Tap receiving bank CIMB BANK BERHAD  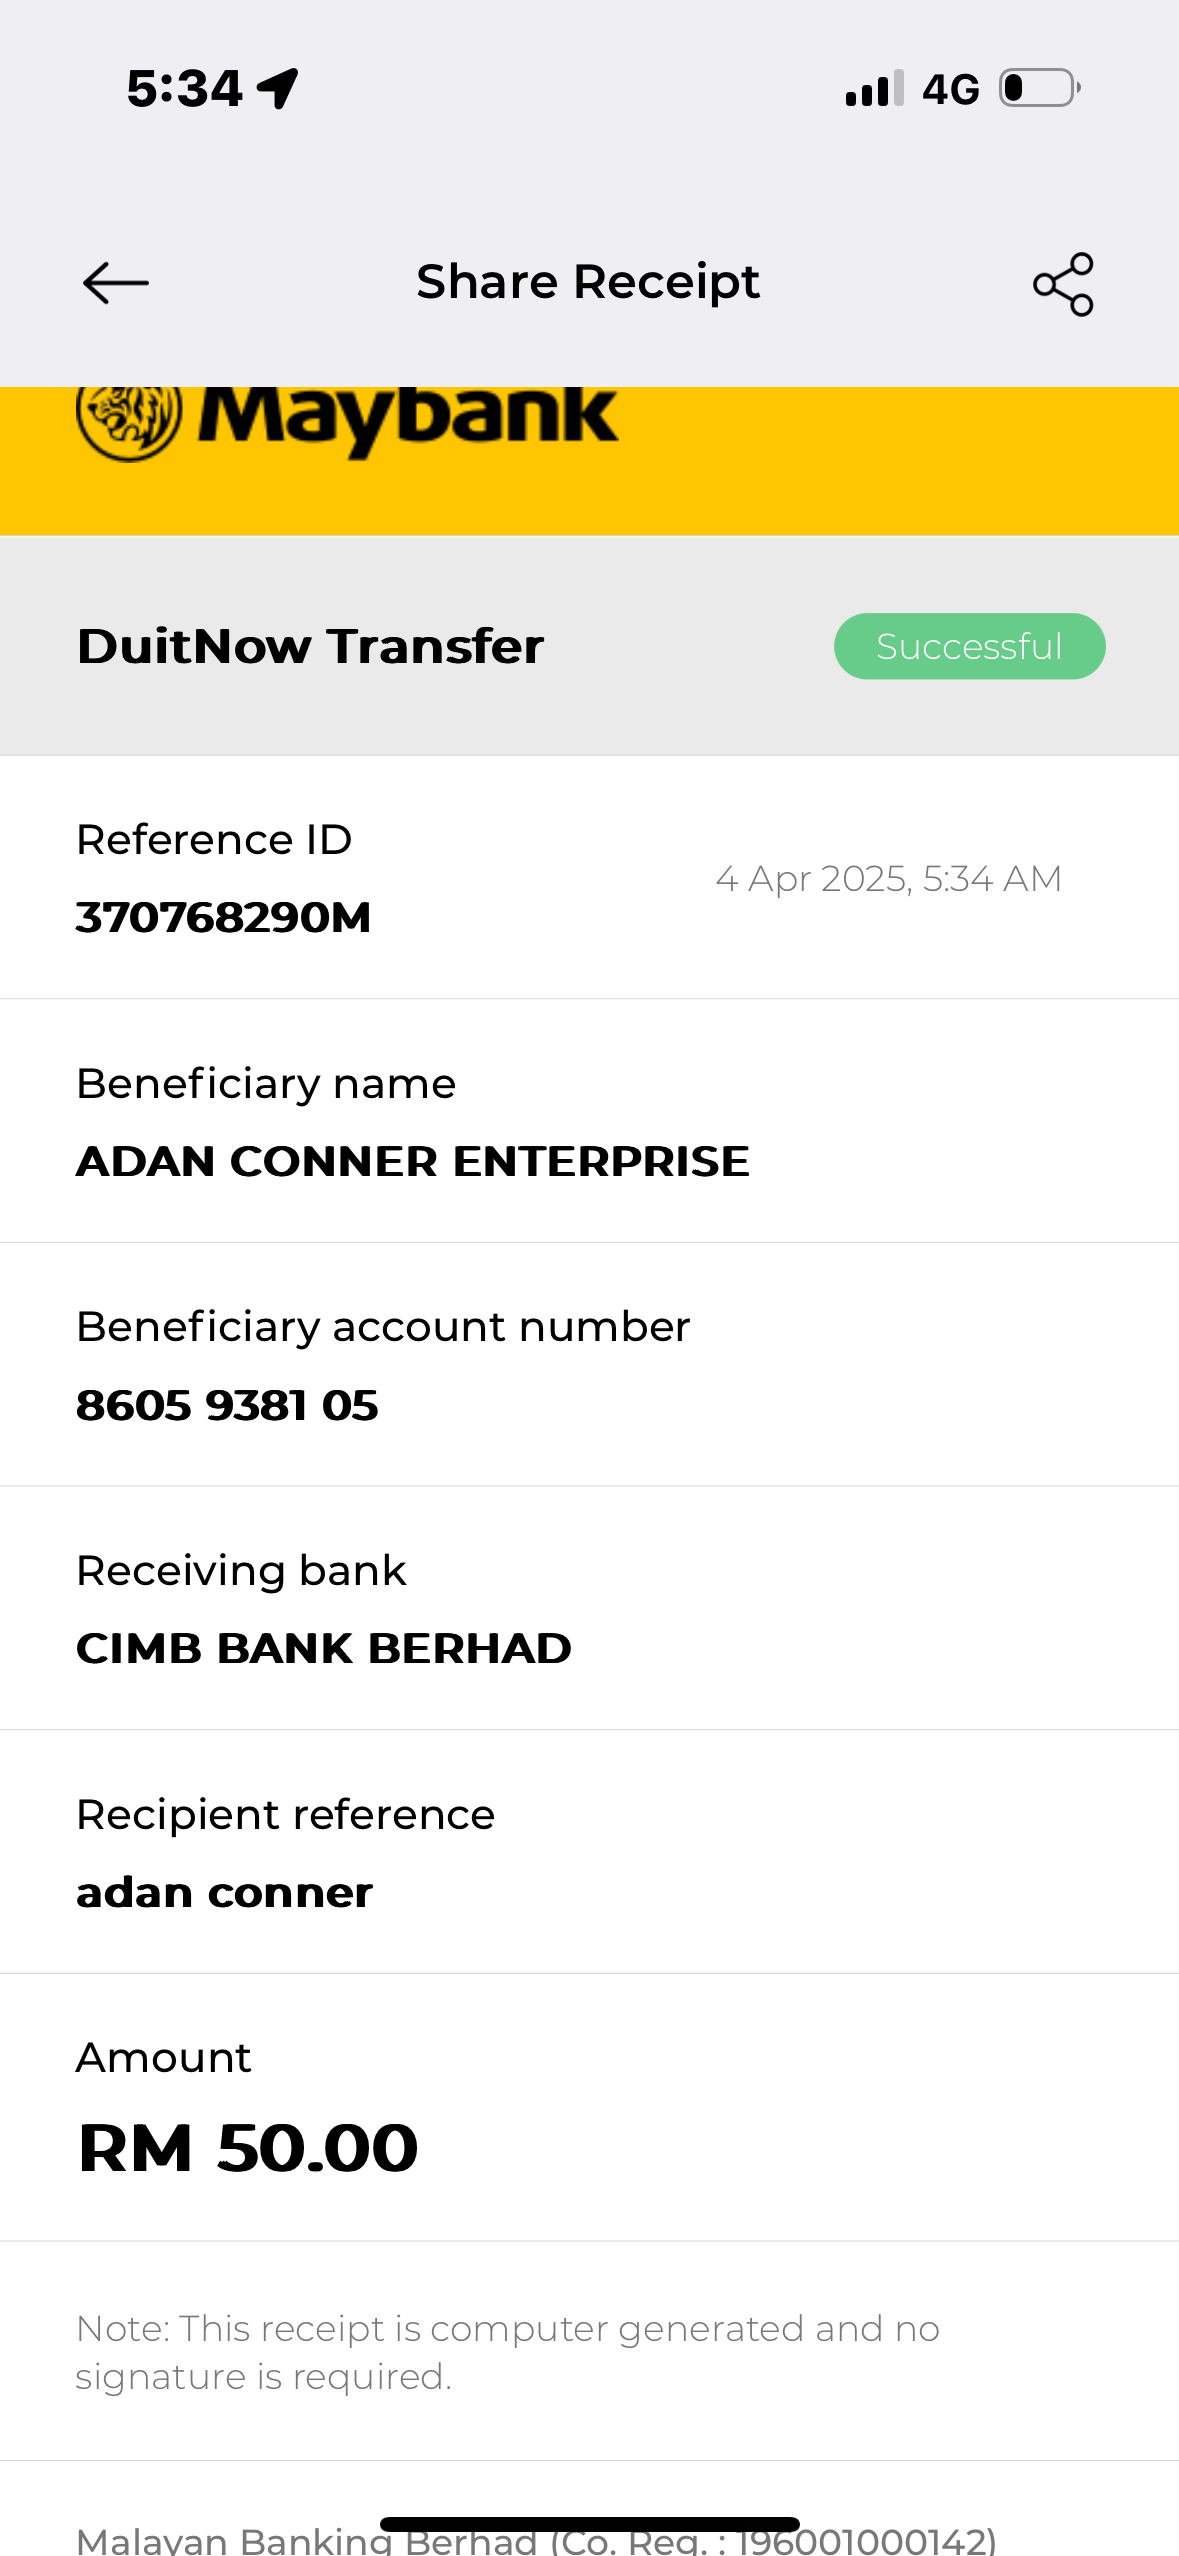[323, 1648]
